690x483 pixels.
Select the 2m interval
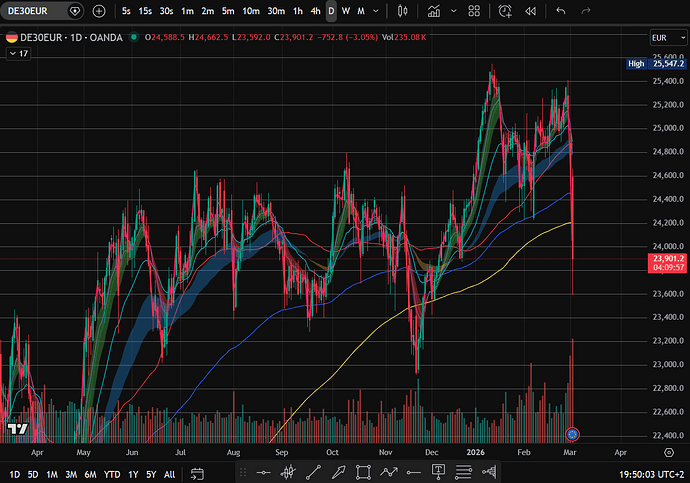208,11
